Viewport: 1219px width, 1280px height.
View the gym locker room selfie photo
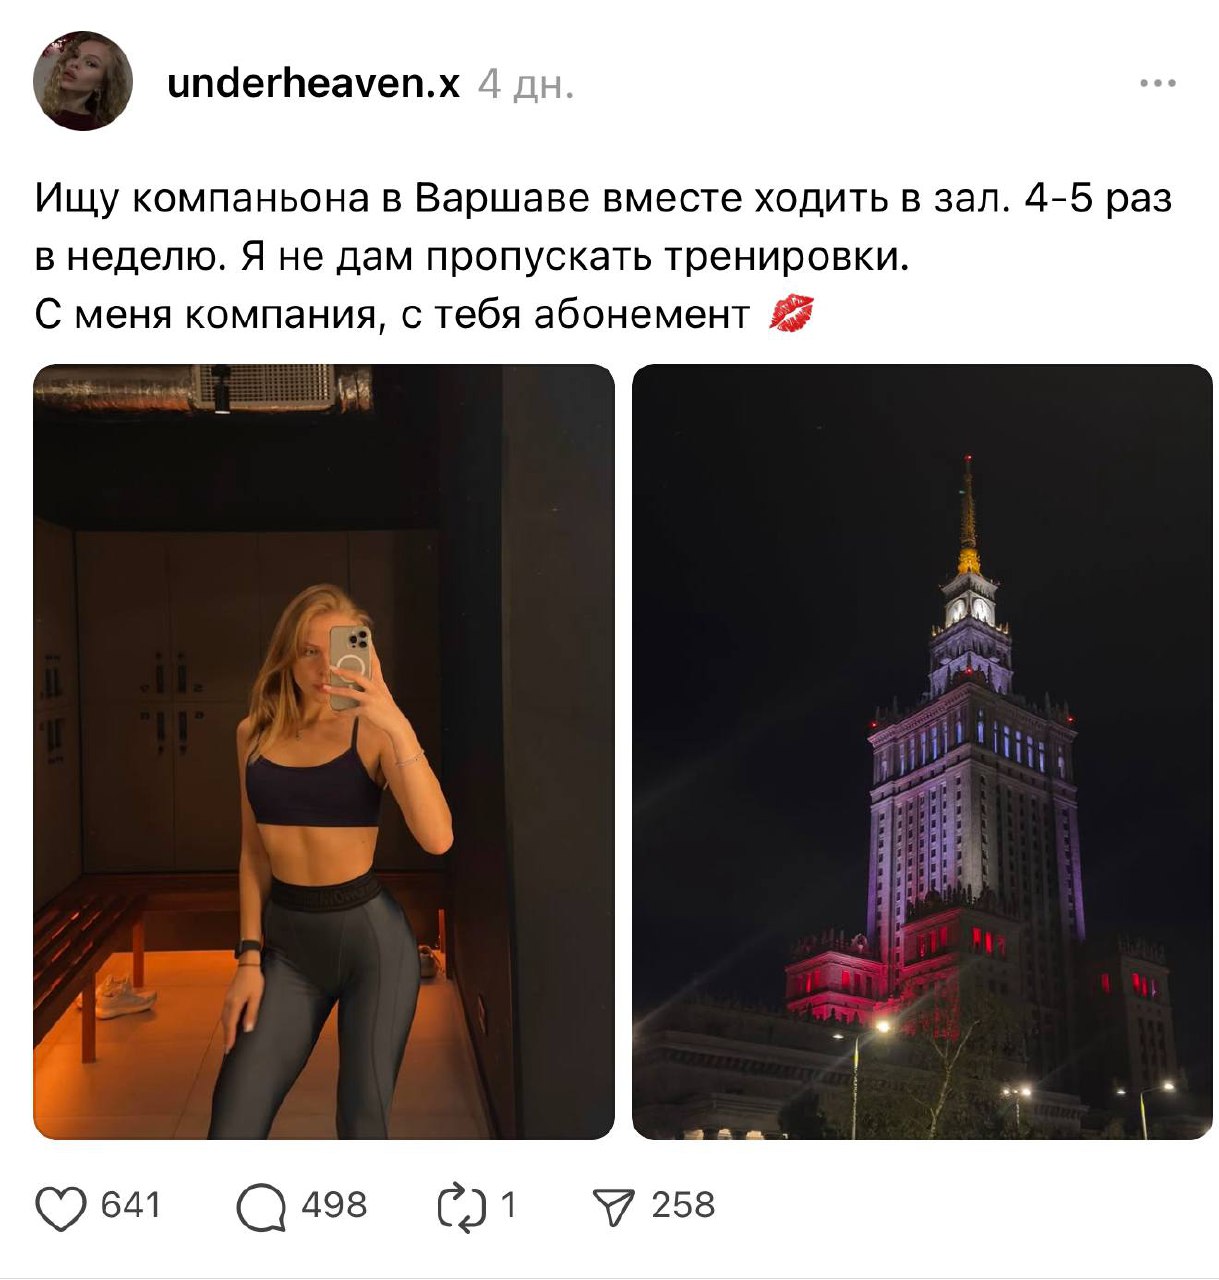pyautogui.click(x=324, y=751)
